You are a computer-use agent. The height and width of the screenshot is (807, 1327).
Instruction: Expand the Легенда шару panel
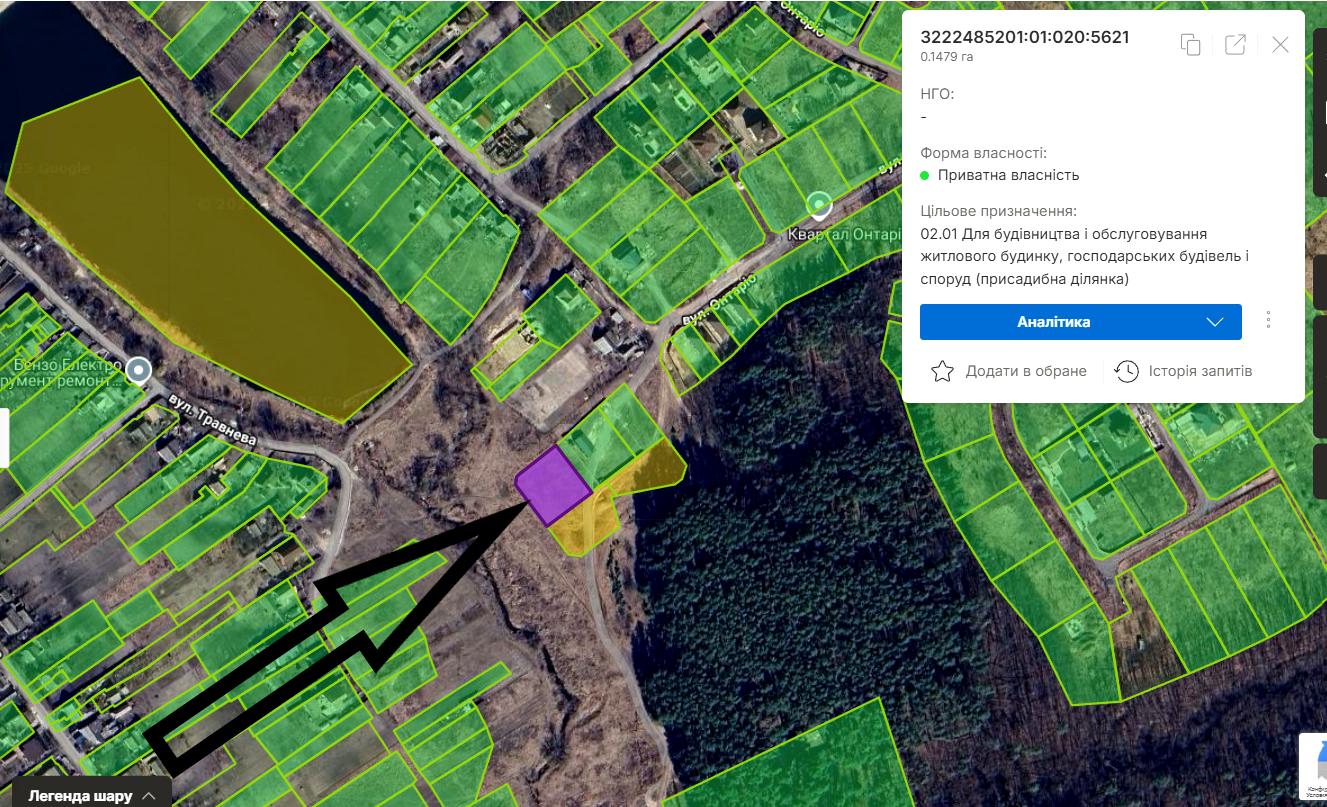[x=91, y=794]
